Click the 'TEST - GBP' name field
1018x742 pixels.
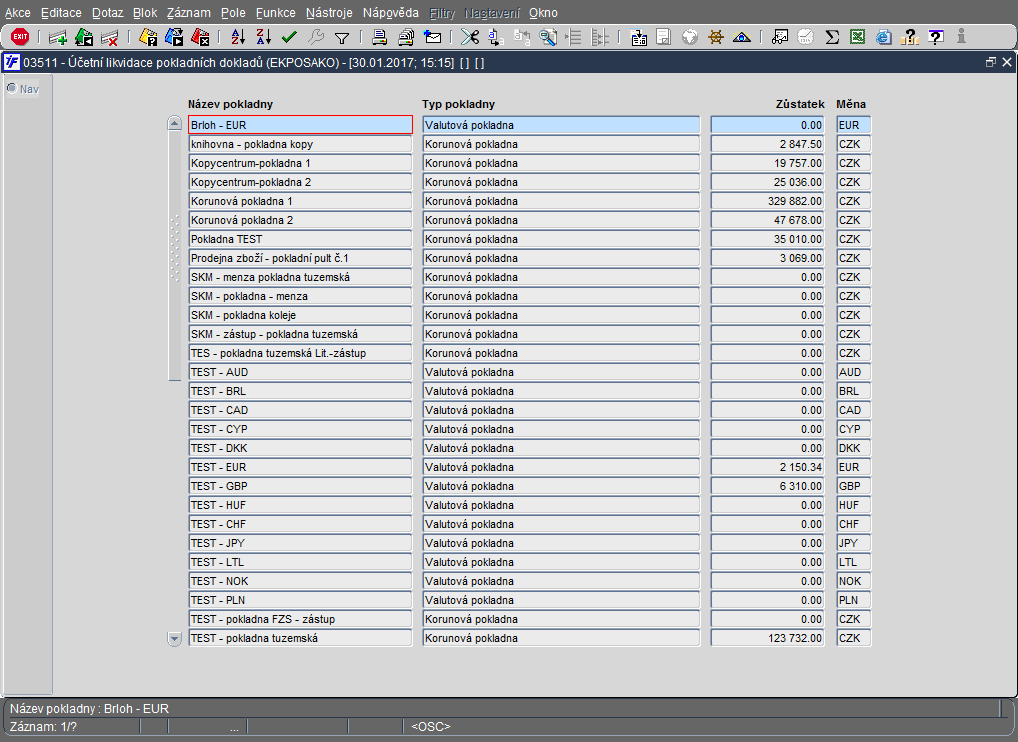pos(300,486)
